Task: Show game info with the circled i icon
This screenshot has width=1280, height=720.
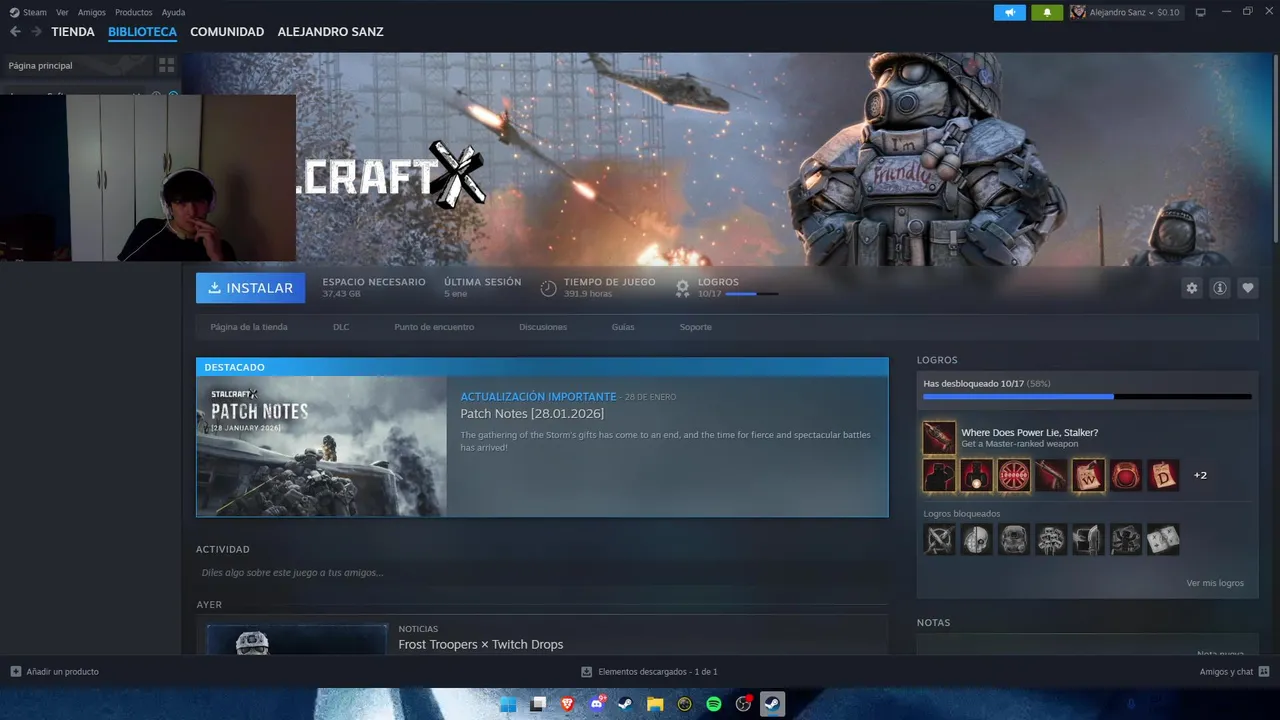Action: [x=1220, y=288]
